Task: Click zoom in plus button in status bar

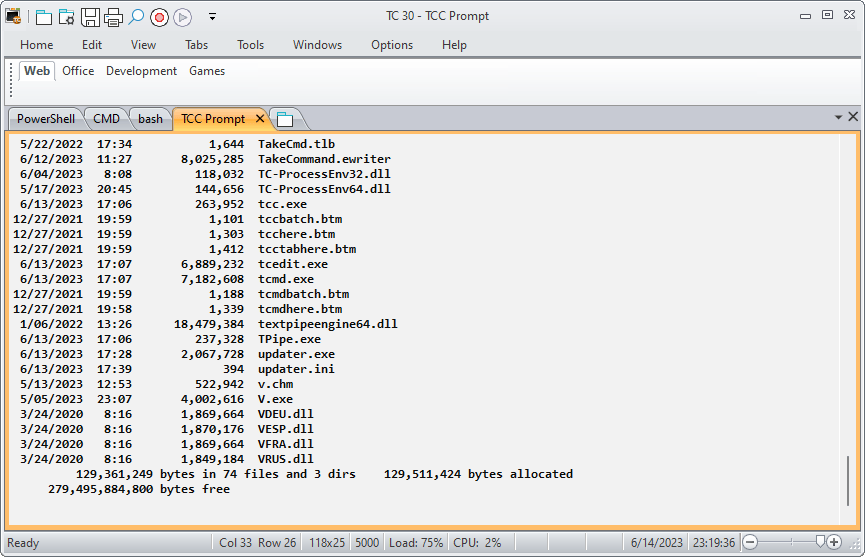Action: tap(834, 543)
